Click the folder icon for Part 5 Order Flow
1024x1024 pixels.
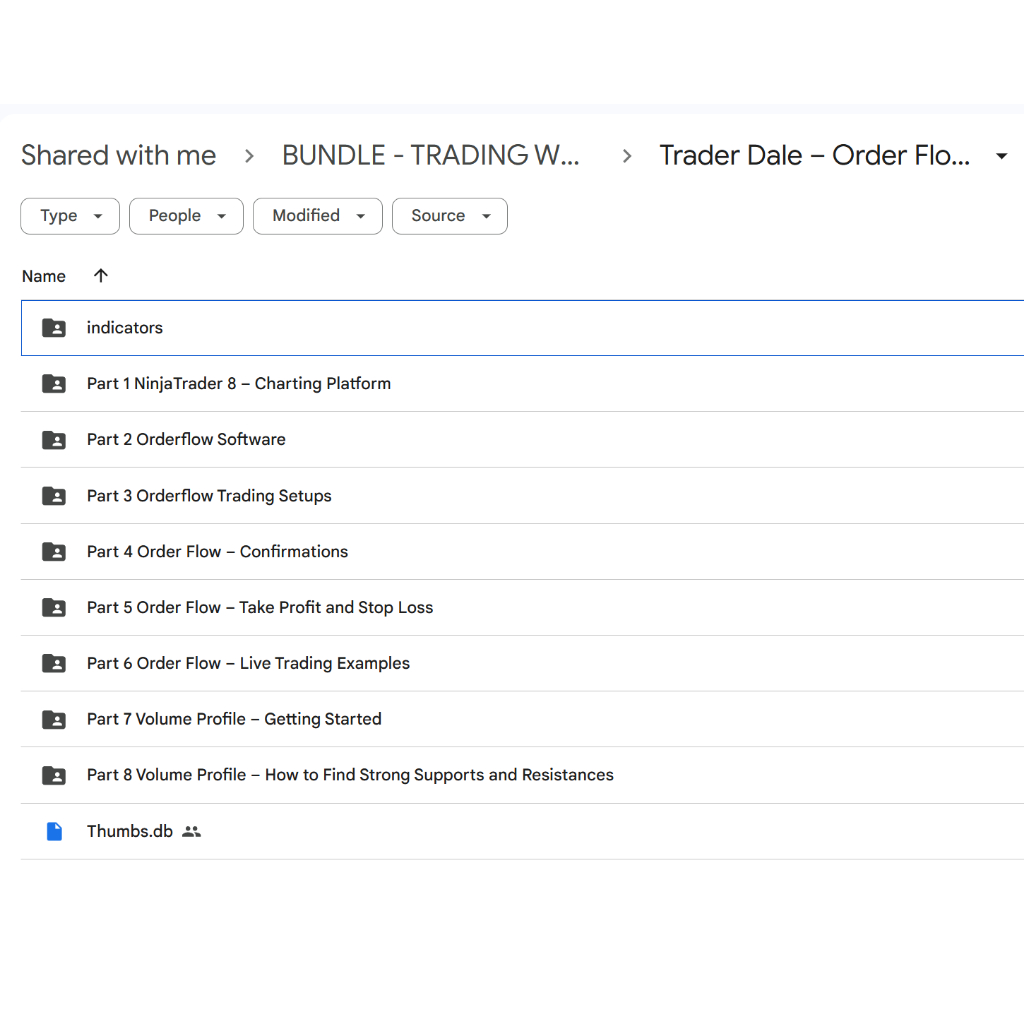click(x=54, y=607)
